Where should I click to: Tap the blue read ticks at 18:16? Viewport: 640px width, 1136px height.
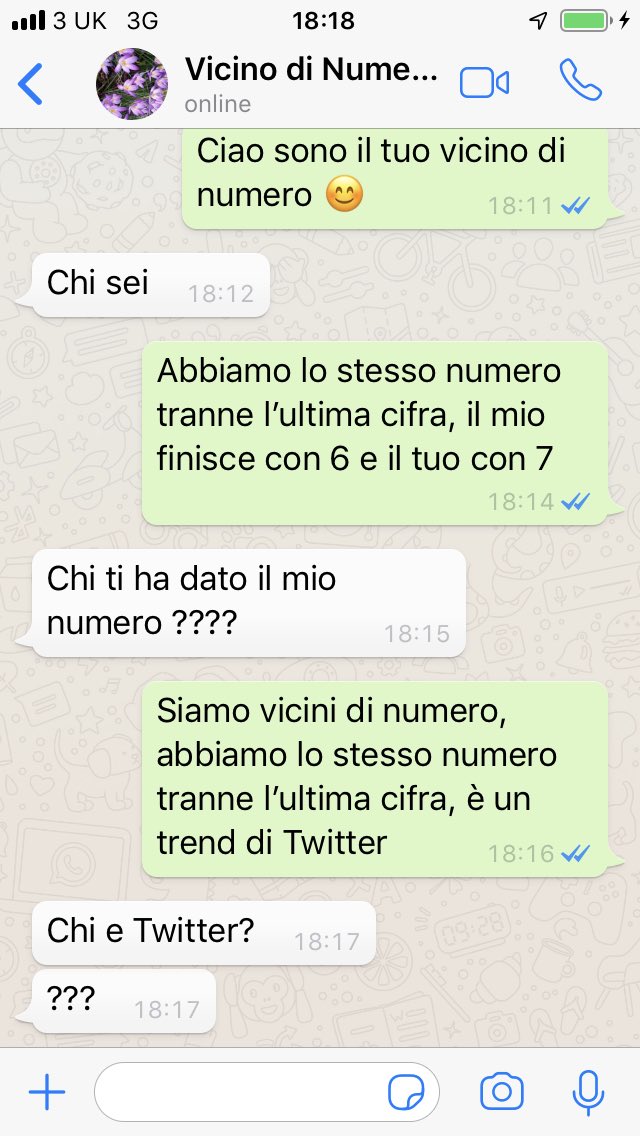tap(575, 854)
